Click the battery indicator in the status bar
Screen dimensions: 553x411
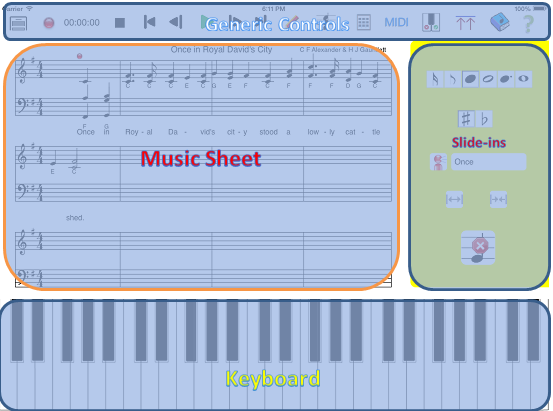click(x=540, y=8)
